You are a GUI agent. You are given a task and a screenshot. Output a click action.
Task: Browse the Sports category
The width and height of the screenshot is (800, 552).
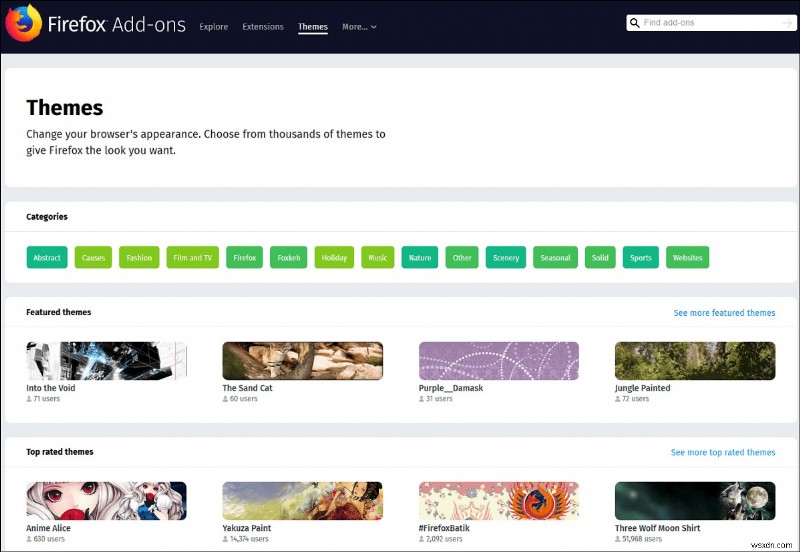click(641, 258)
